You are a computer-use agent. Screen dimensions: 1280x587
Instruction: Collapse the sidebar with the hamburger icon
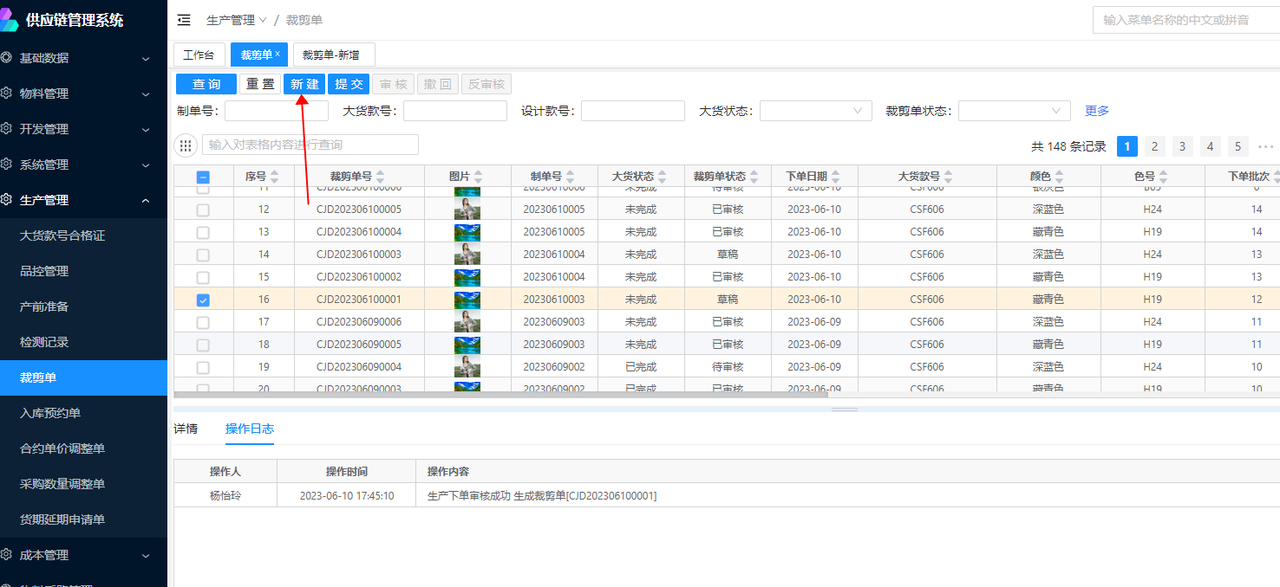pyautogui.click(x=184, y=20)
